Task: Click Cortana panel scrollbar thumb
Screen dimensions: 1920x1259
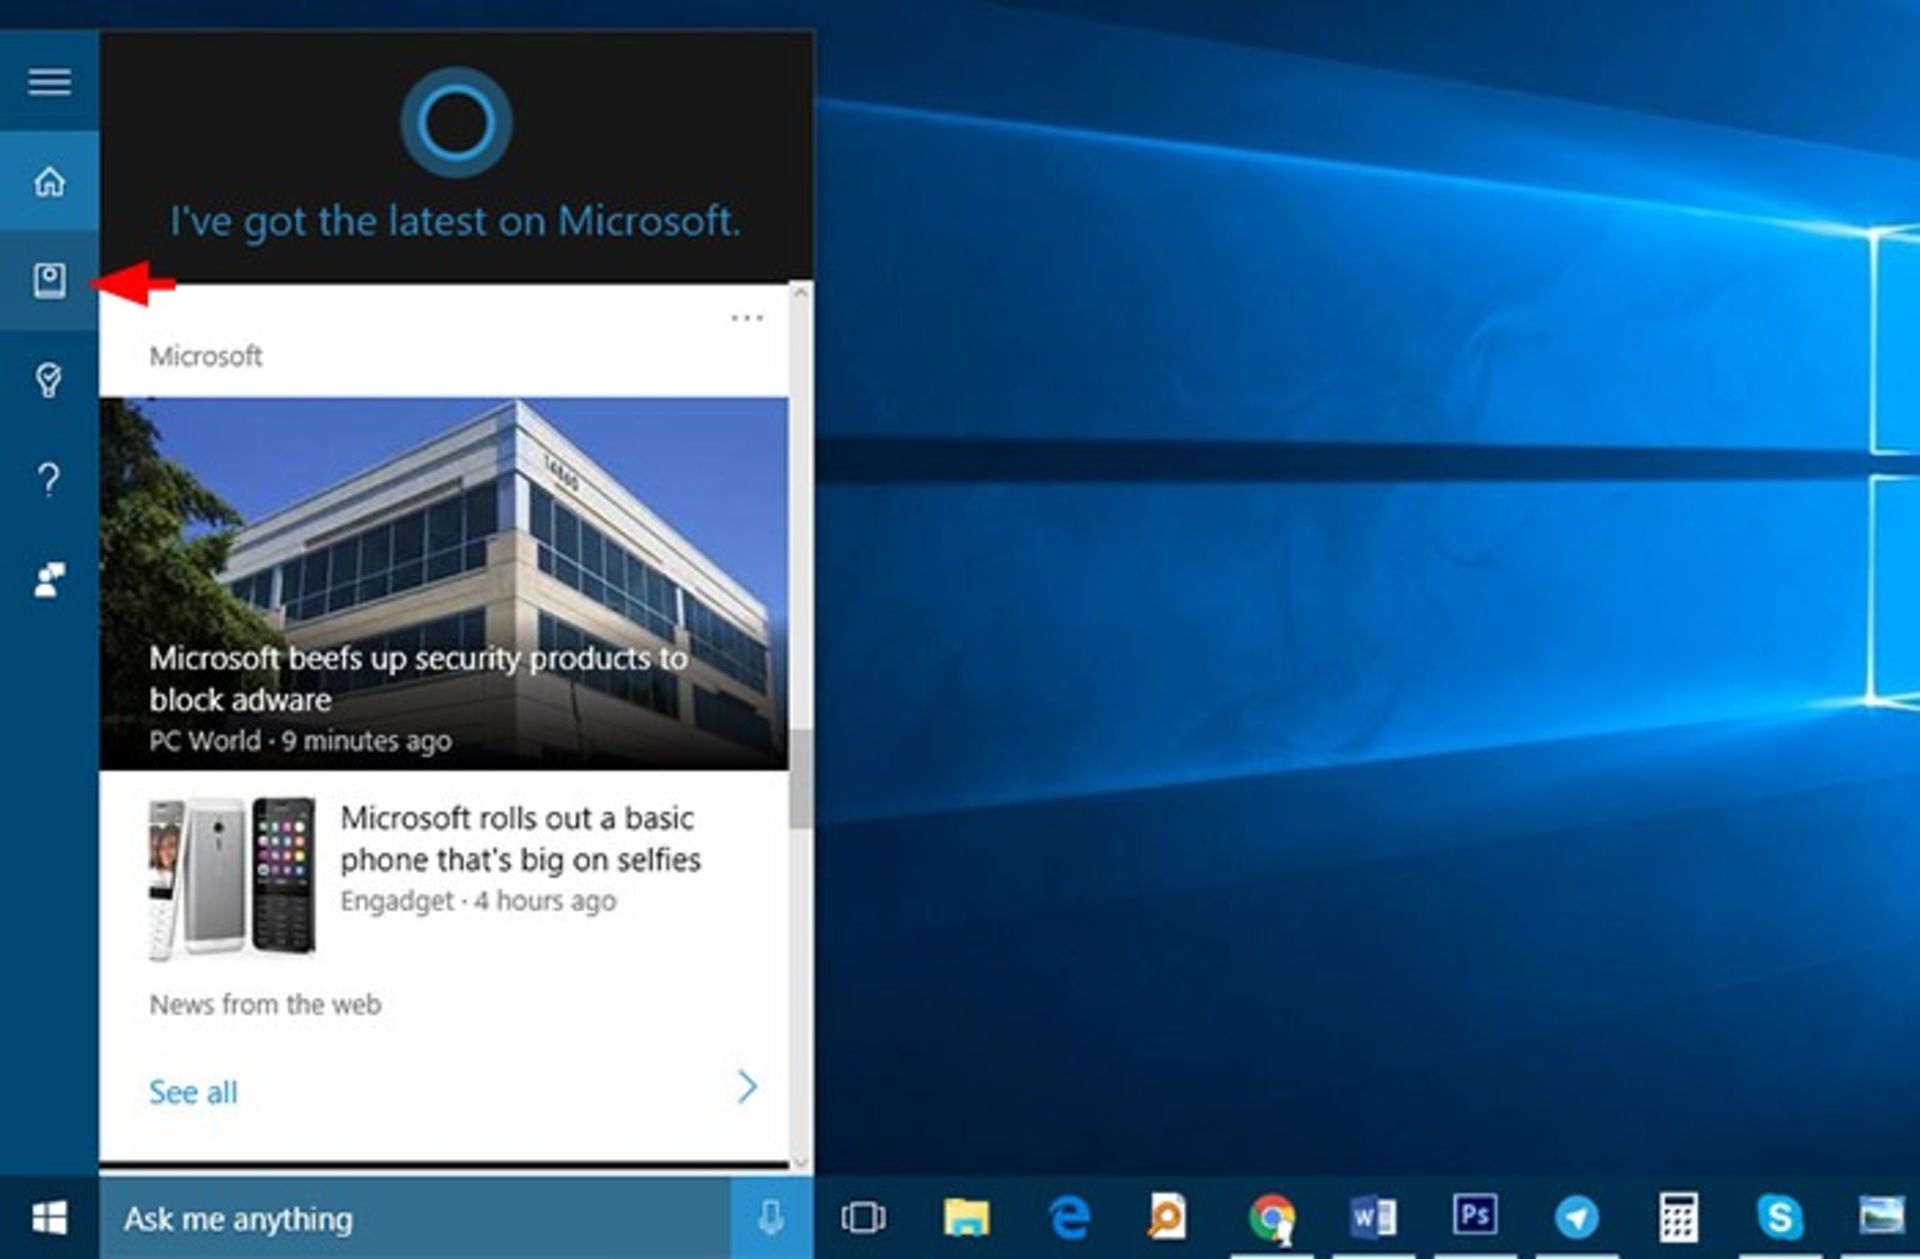Action: (800, 779)
